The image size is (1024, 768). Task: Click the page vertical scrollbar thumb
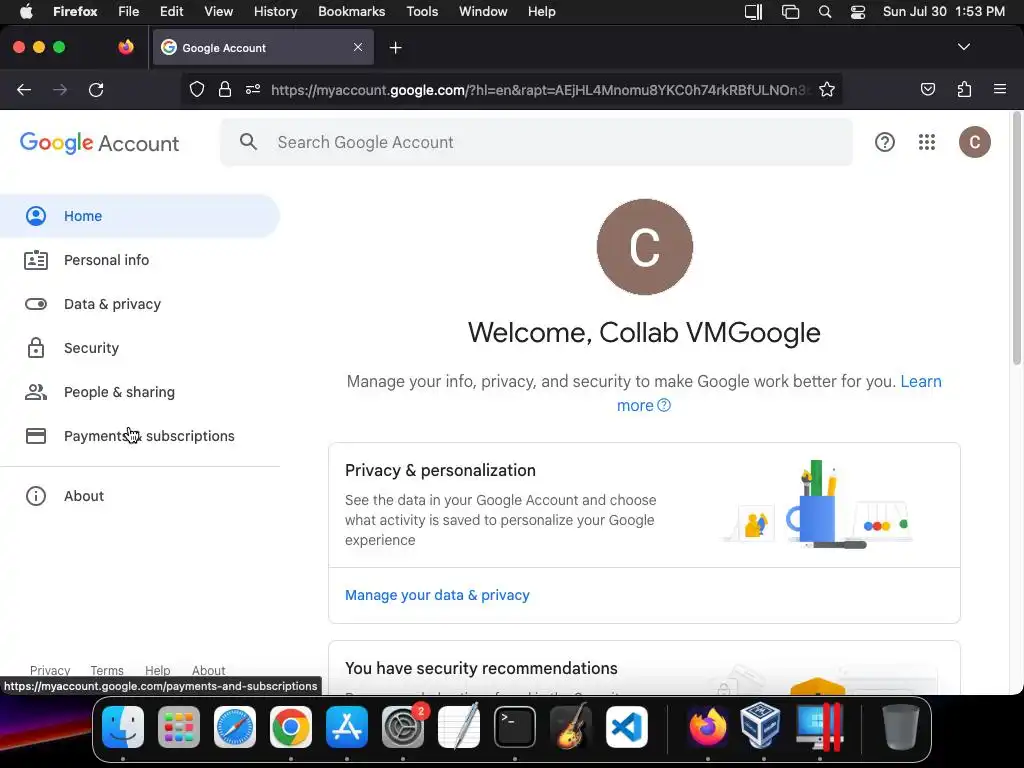point(1016,238)
